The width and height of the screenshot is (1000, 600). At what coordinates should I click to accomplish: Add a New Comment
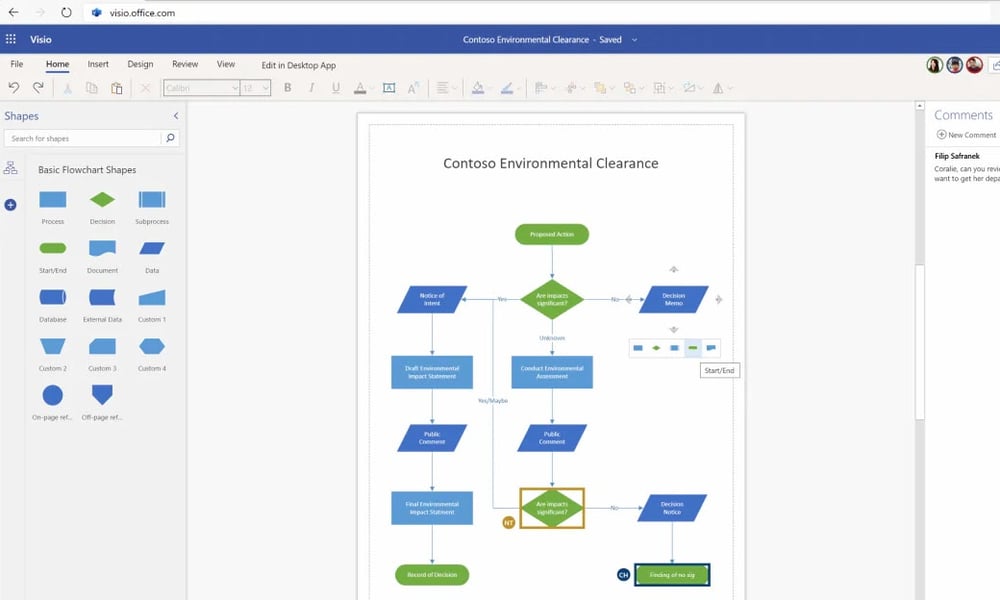(x=966, y=135)
